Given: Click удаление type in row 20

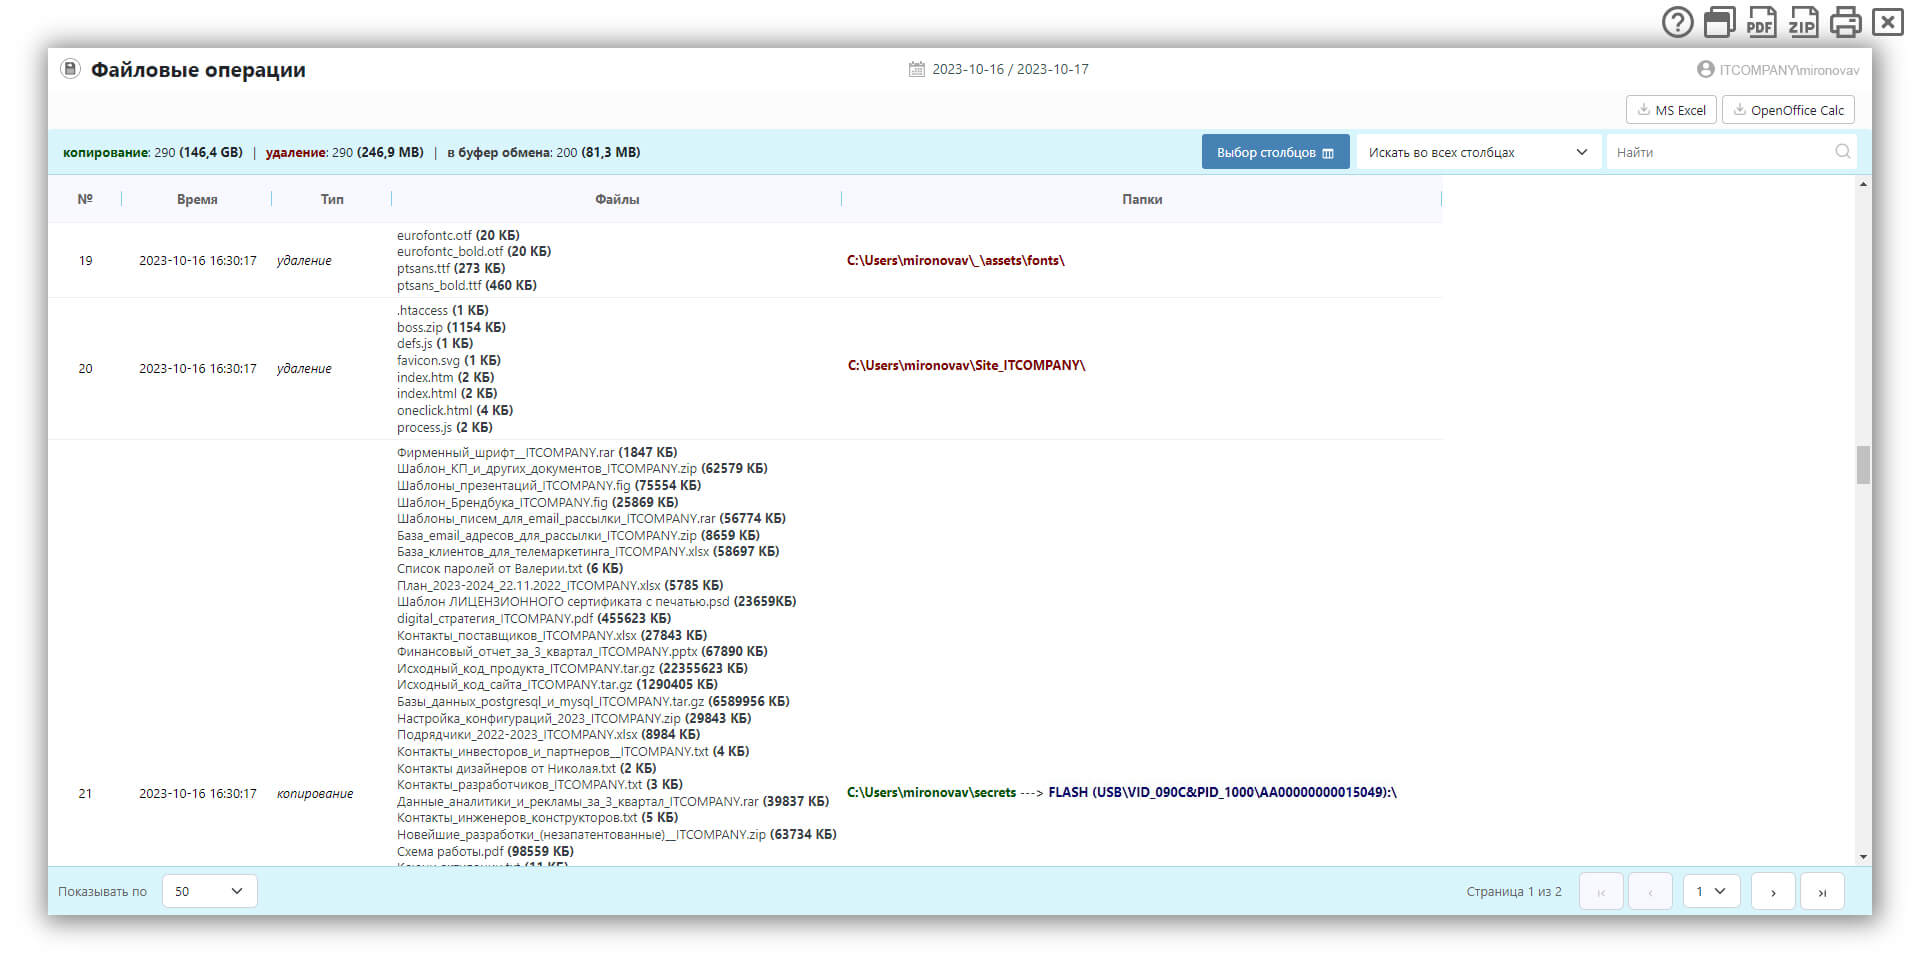Looking at the screenshot, I should coord(304,368).
